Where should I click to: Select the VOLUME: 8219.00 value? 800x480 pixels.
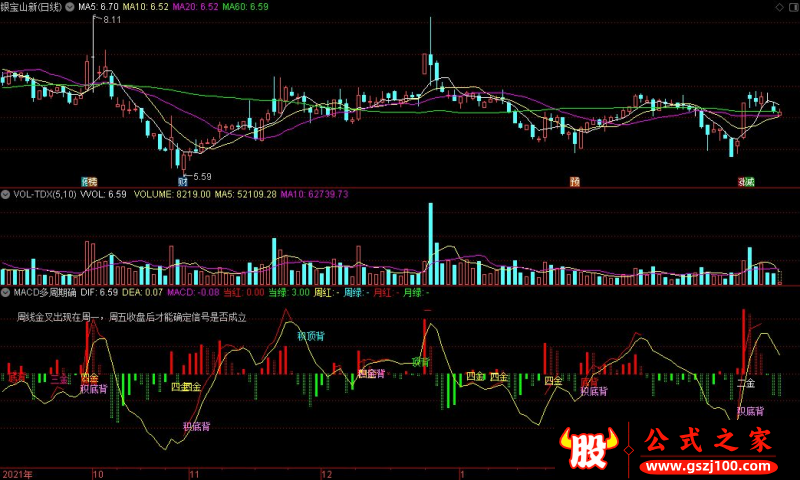(172, 194)
